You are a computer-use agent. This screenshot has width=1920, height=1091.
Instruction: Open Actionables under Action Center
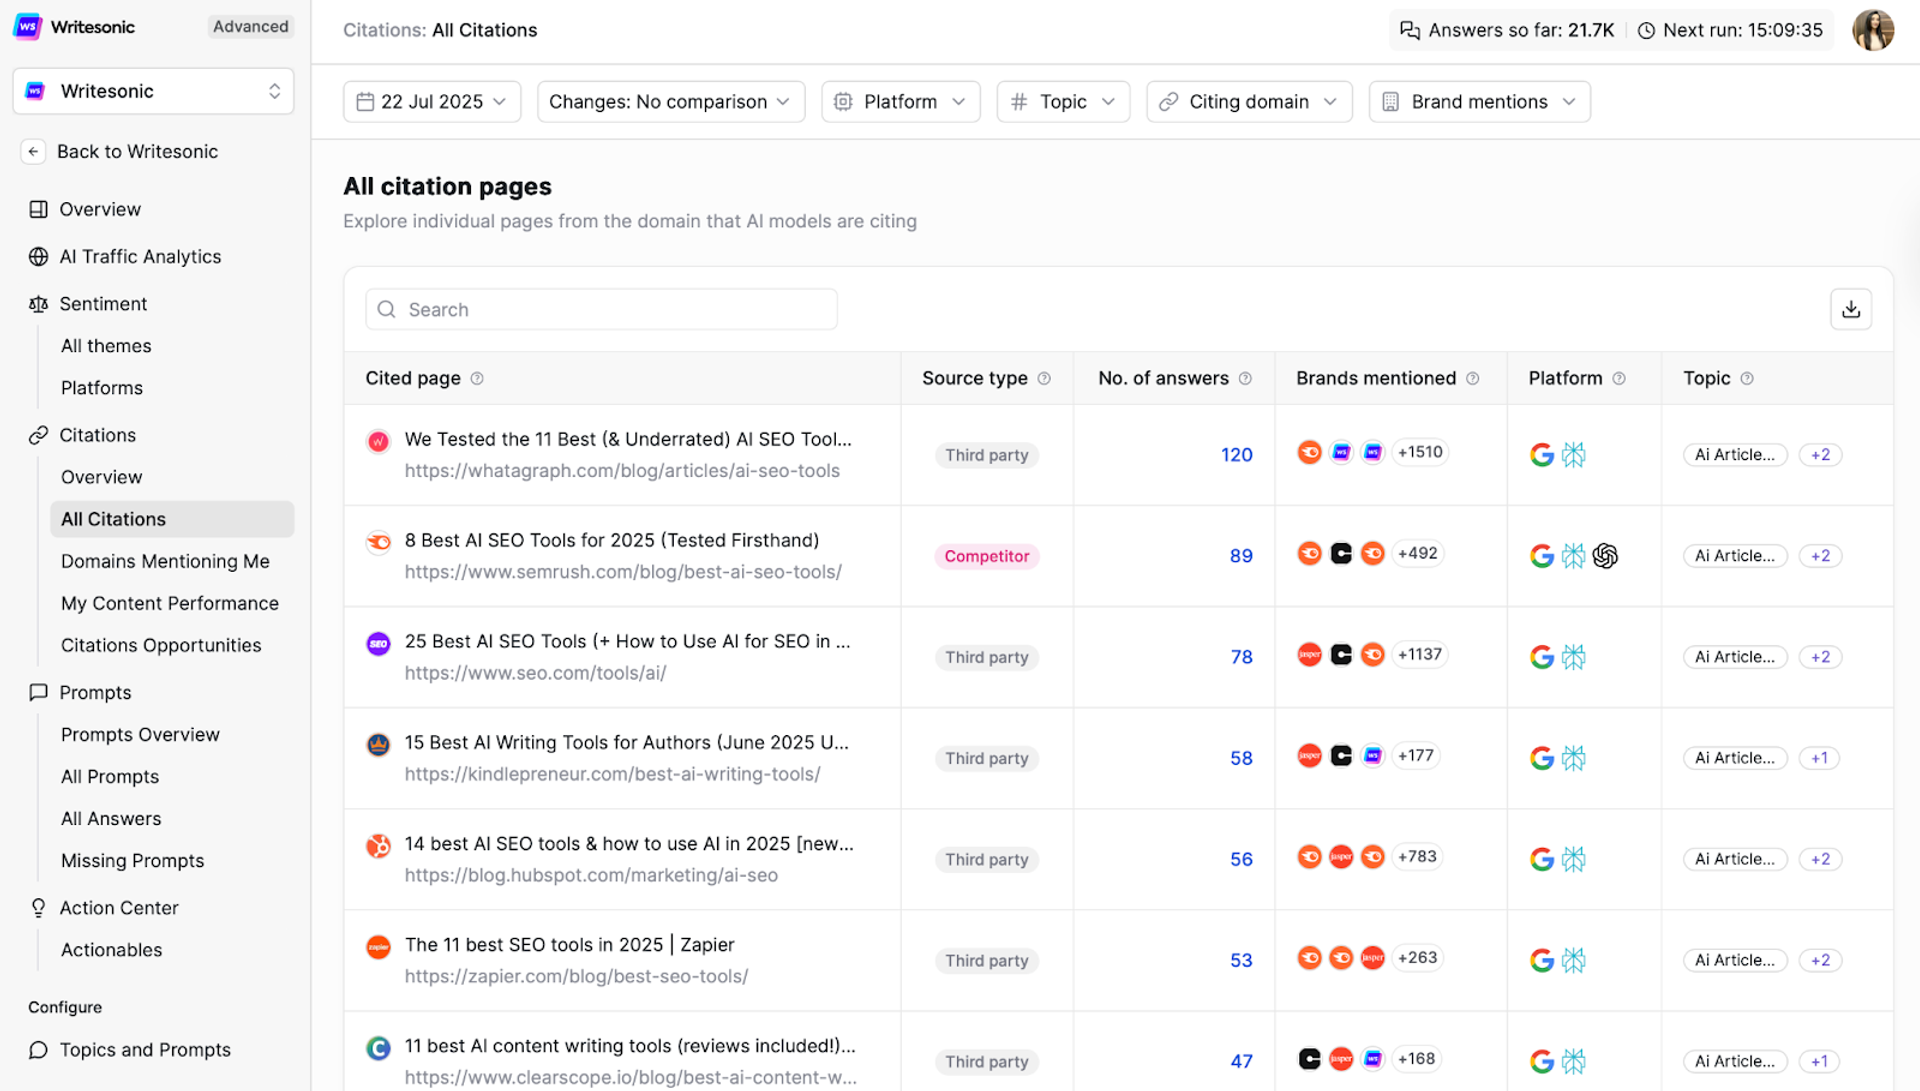coord(111,950)
